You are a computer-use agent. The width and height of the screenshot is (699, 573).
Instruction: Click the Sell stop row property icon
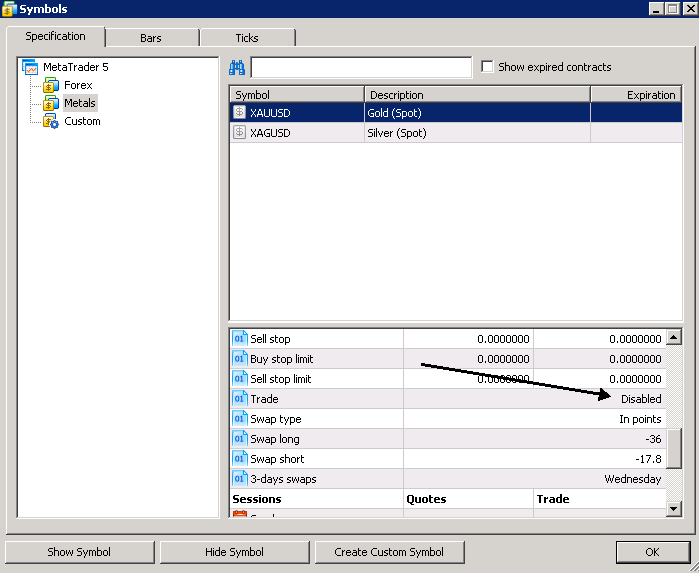(239, 339)
